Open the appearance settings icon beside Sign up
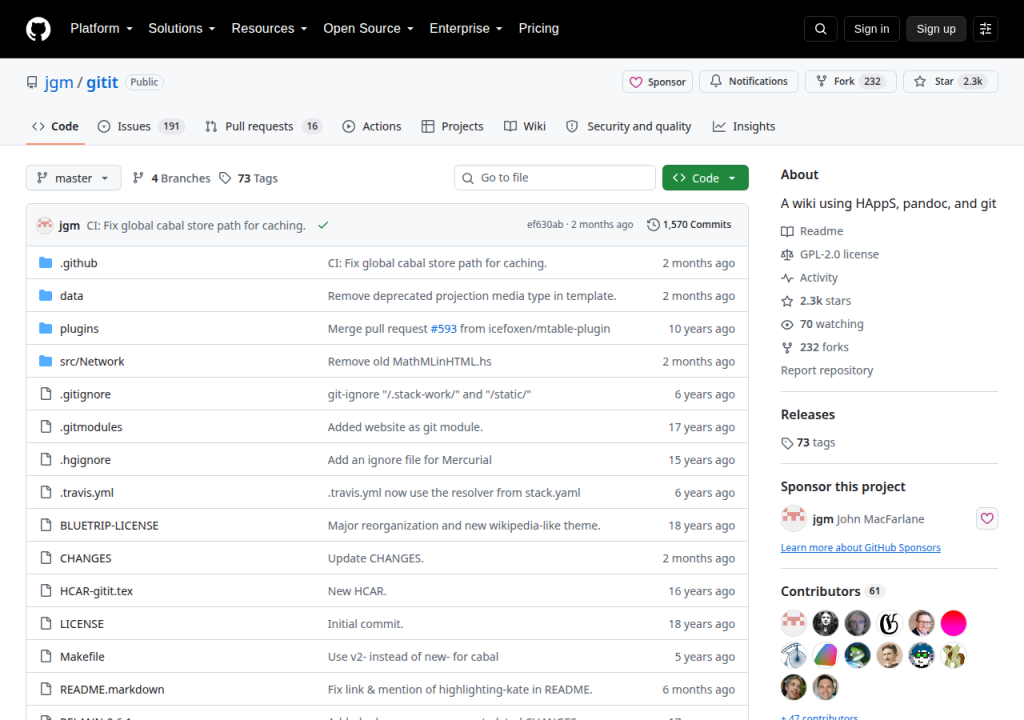1024x720 pixels. 985,29
